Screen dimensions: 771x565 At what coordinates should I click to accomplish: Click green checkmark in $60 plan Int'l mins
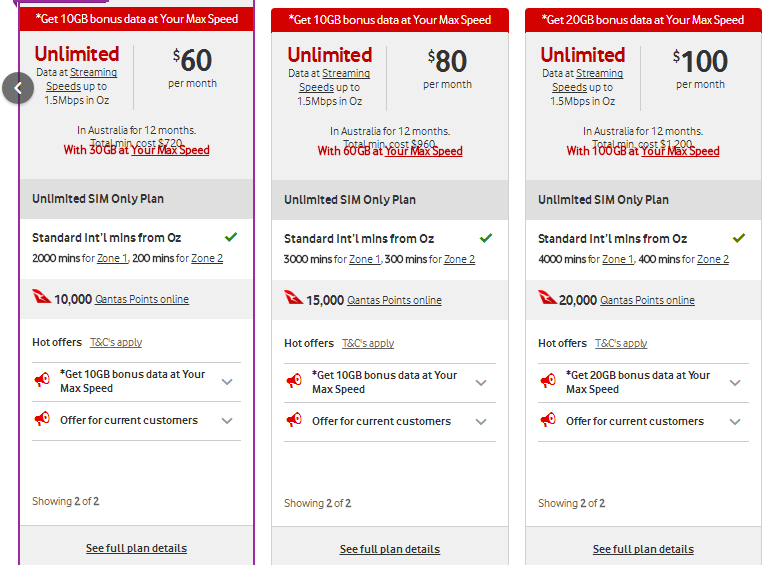click(x=231, y=237)
